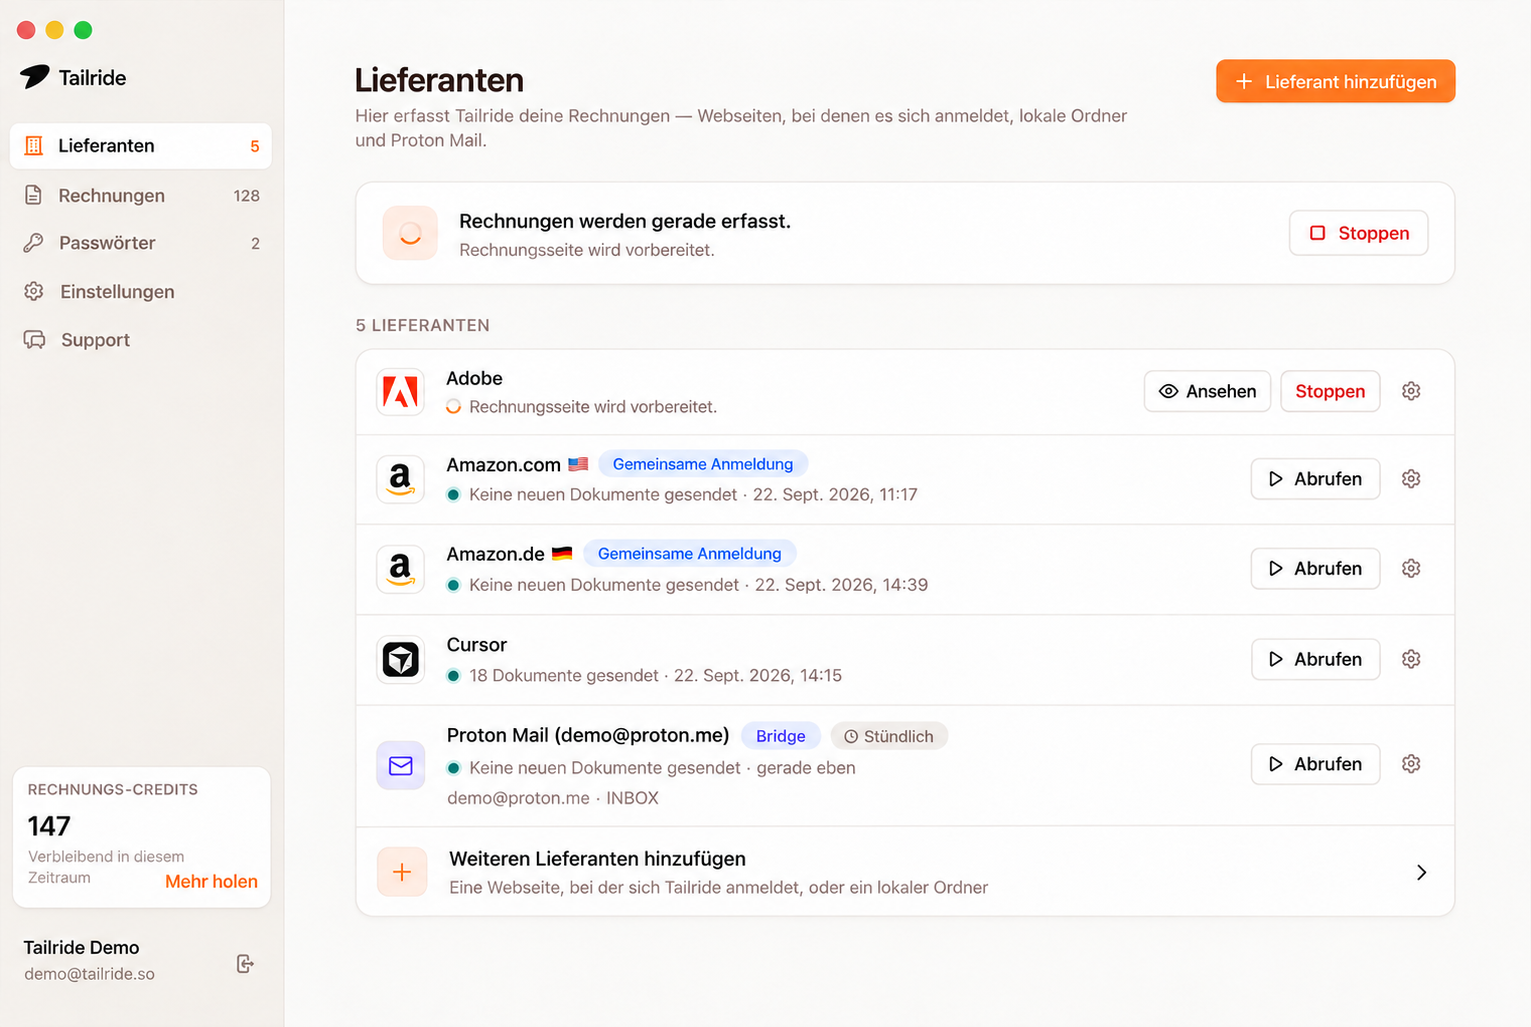Screen dimensions: 1531x1027
Task: Click the demo@tailride.so account email
Action: (x=90, y=974)
